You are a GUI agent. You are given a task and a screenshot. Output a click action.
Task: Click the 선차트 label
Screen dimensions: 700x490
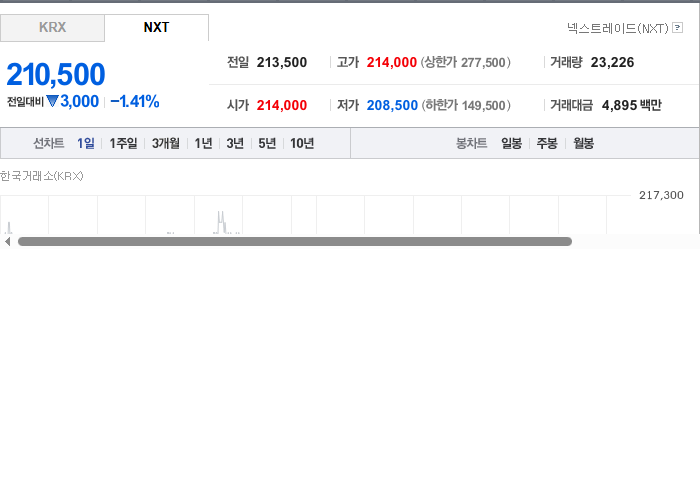click(x=49, y=143)
